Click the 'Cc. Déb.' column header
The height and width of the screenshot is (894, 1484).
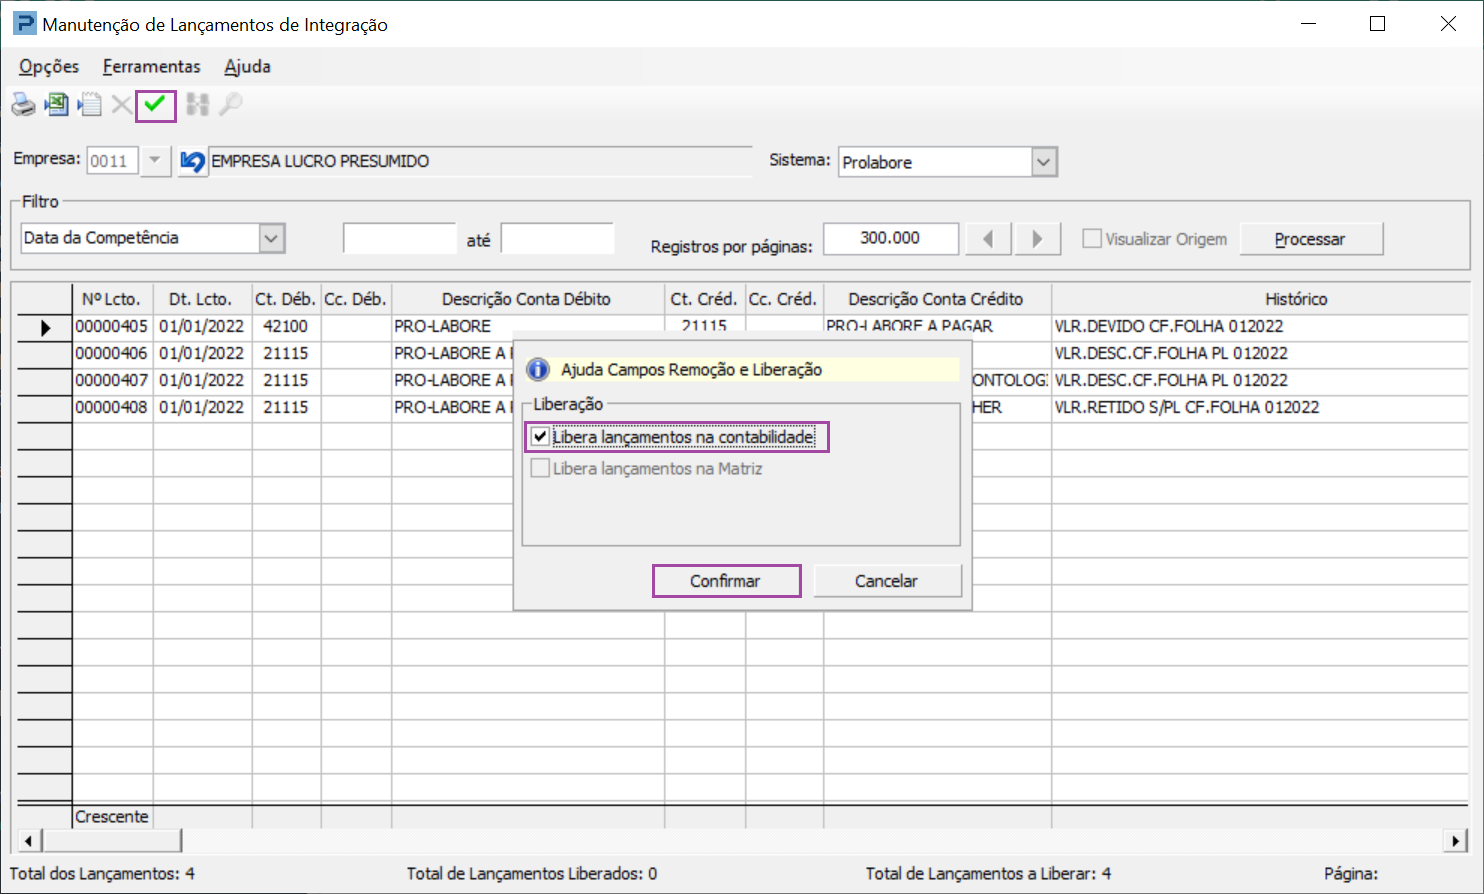(x=355, y=299)
